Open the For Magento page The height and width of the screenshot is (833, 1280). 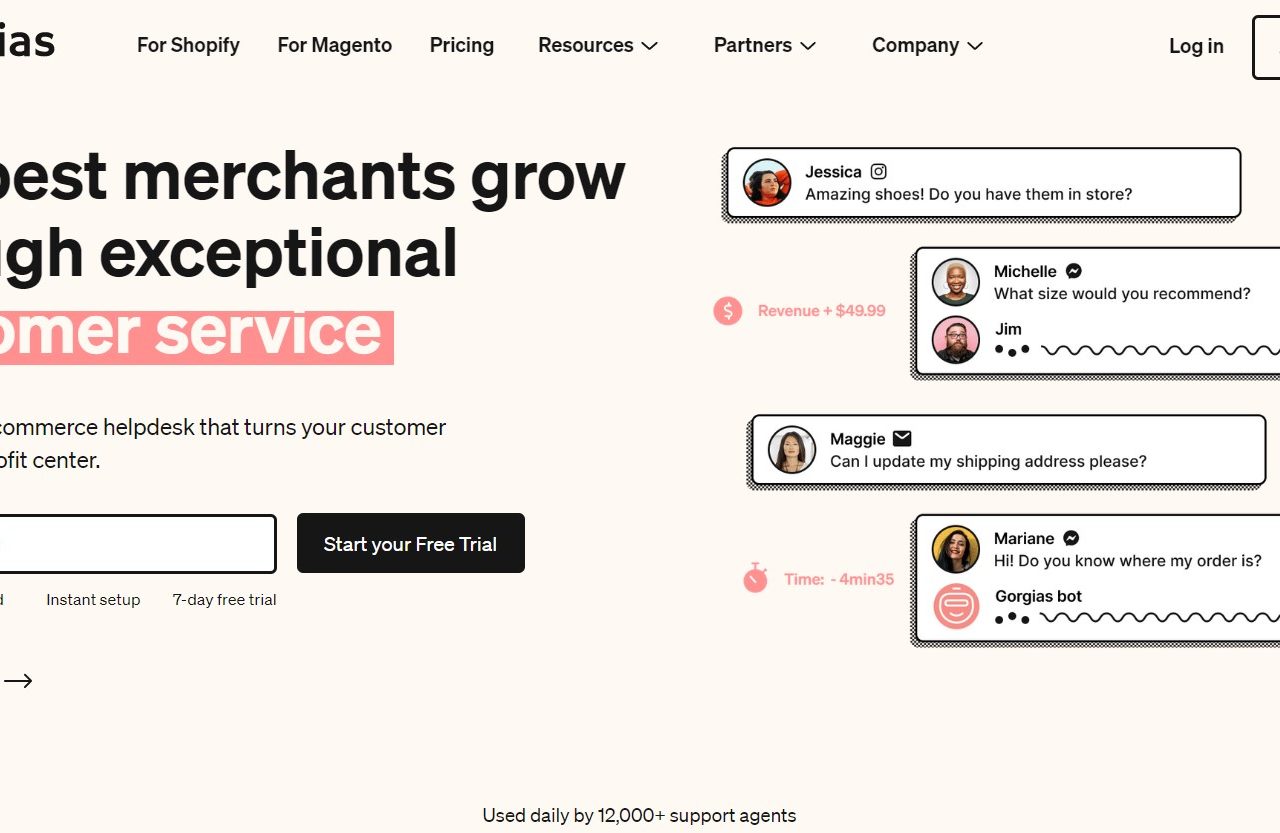click(x=334, y=46)
